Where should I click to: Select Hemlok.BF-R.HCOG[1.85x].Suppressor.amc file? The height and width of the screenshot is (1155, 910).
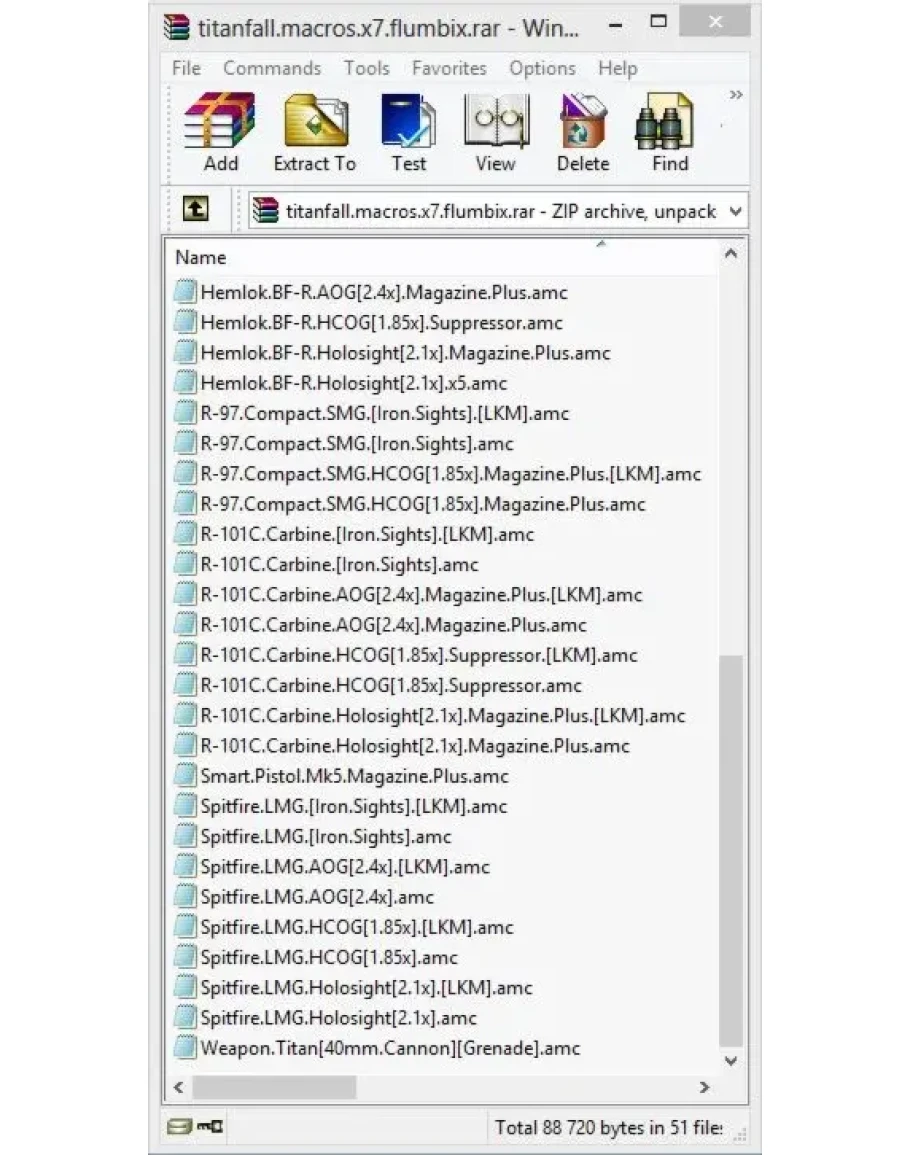(x=381, y=323)
